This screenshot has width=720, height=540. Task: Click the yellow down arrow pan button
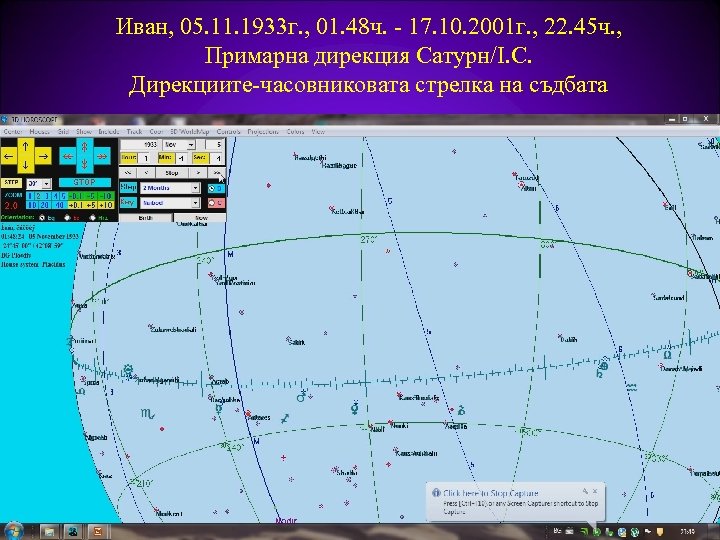(x=26, y=164)
